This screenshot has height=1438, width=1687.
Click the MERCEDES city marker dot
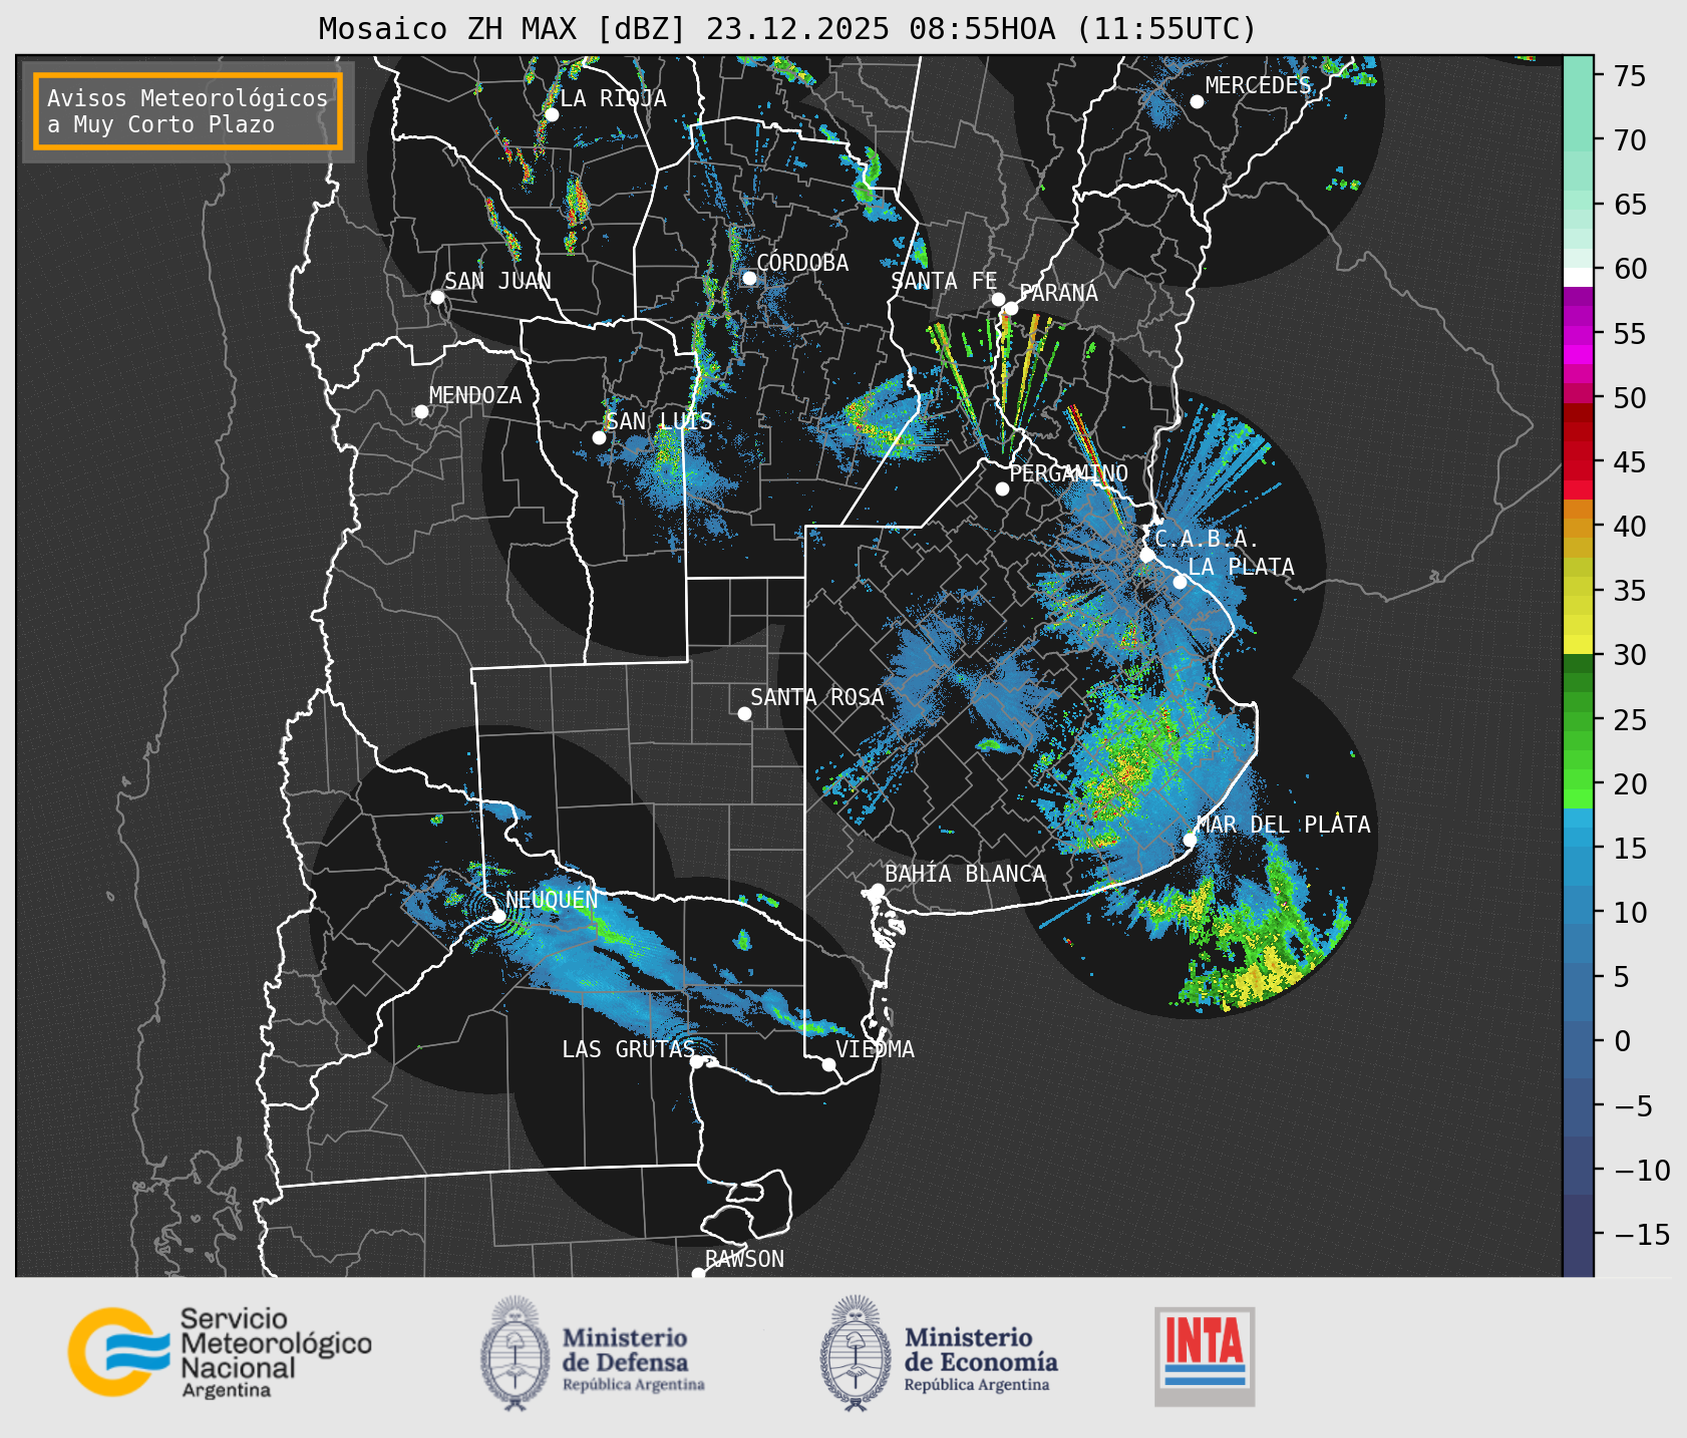(x=1196, y=102)
